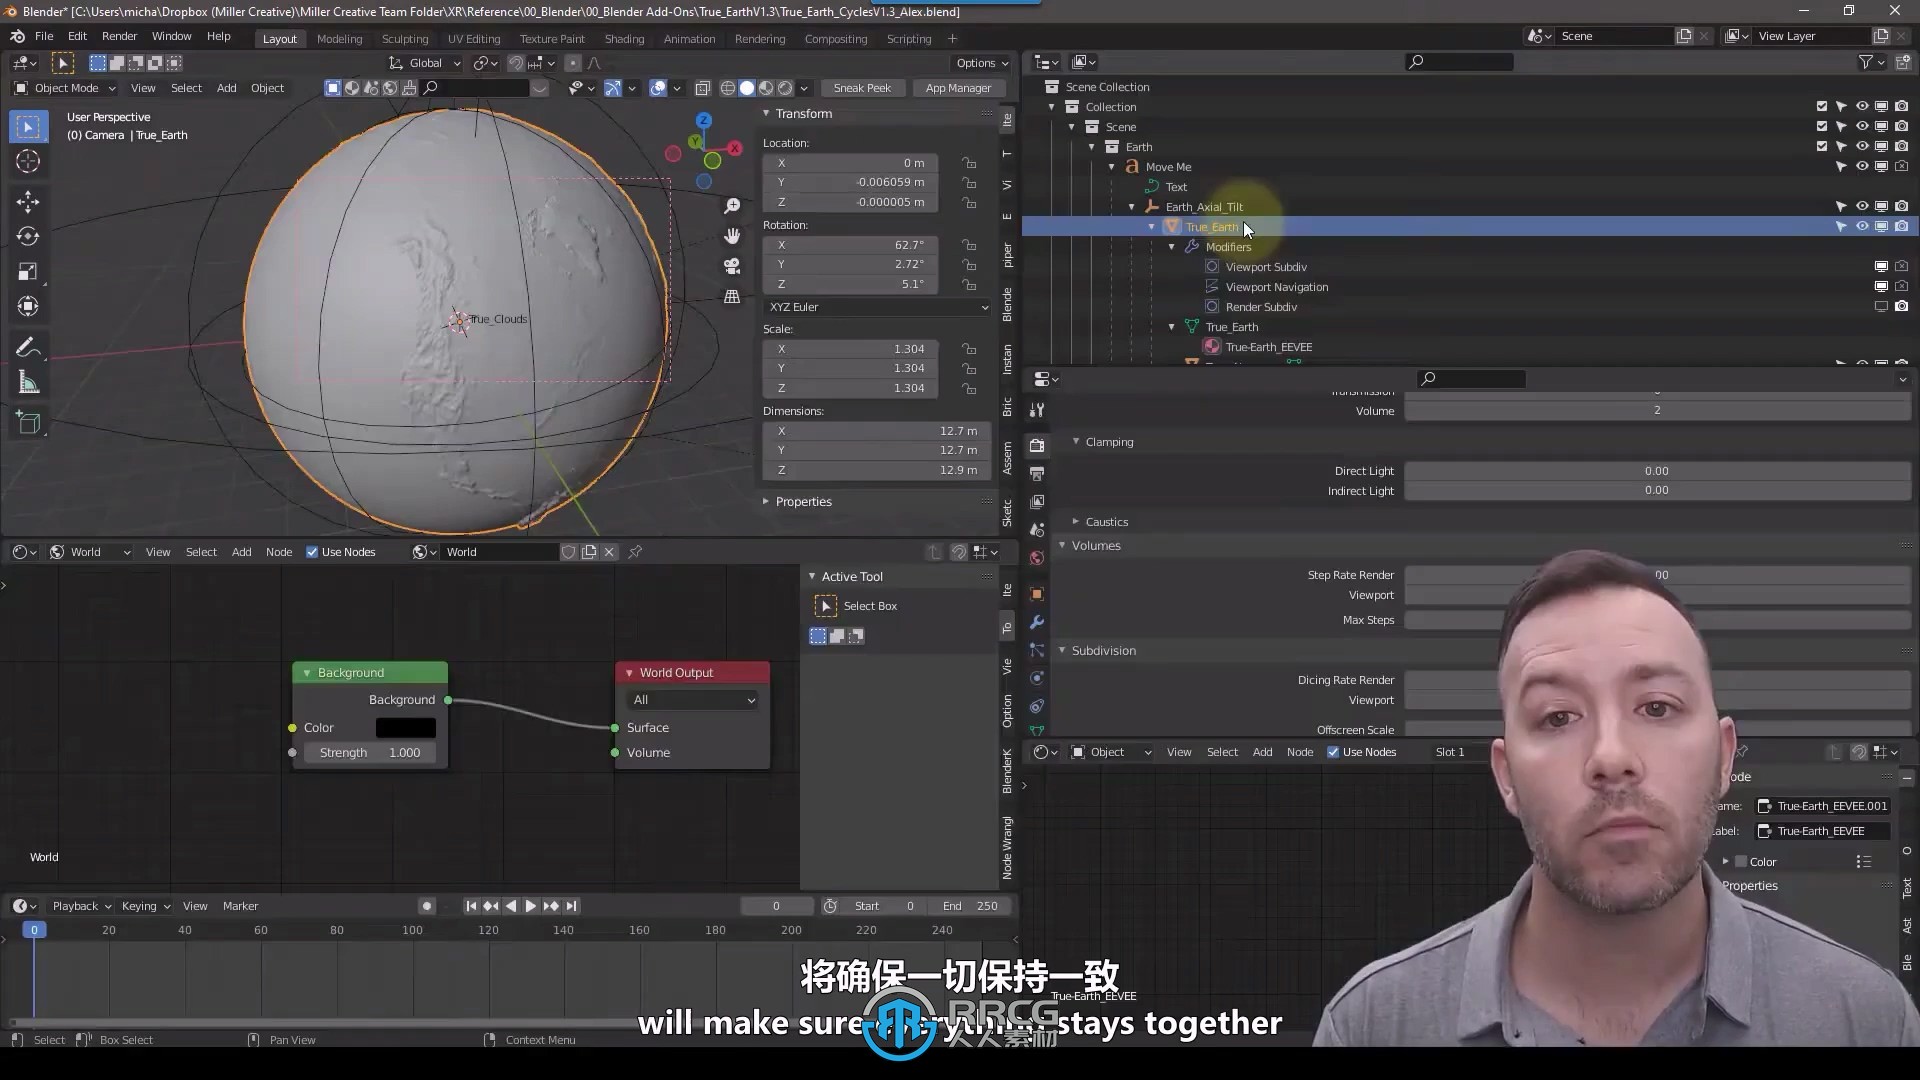Open viewport Add menu
Image resolution: width=1920 pixels, height=1080 pixels.
(x=227, y=88)
